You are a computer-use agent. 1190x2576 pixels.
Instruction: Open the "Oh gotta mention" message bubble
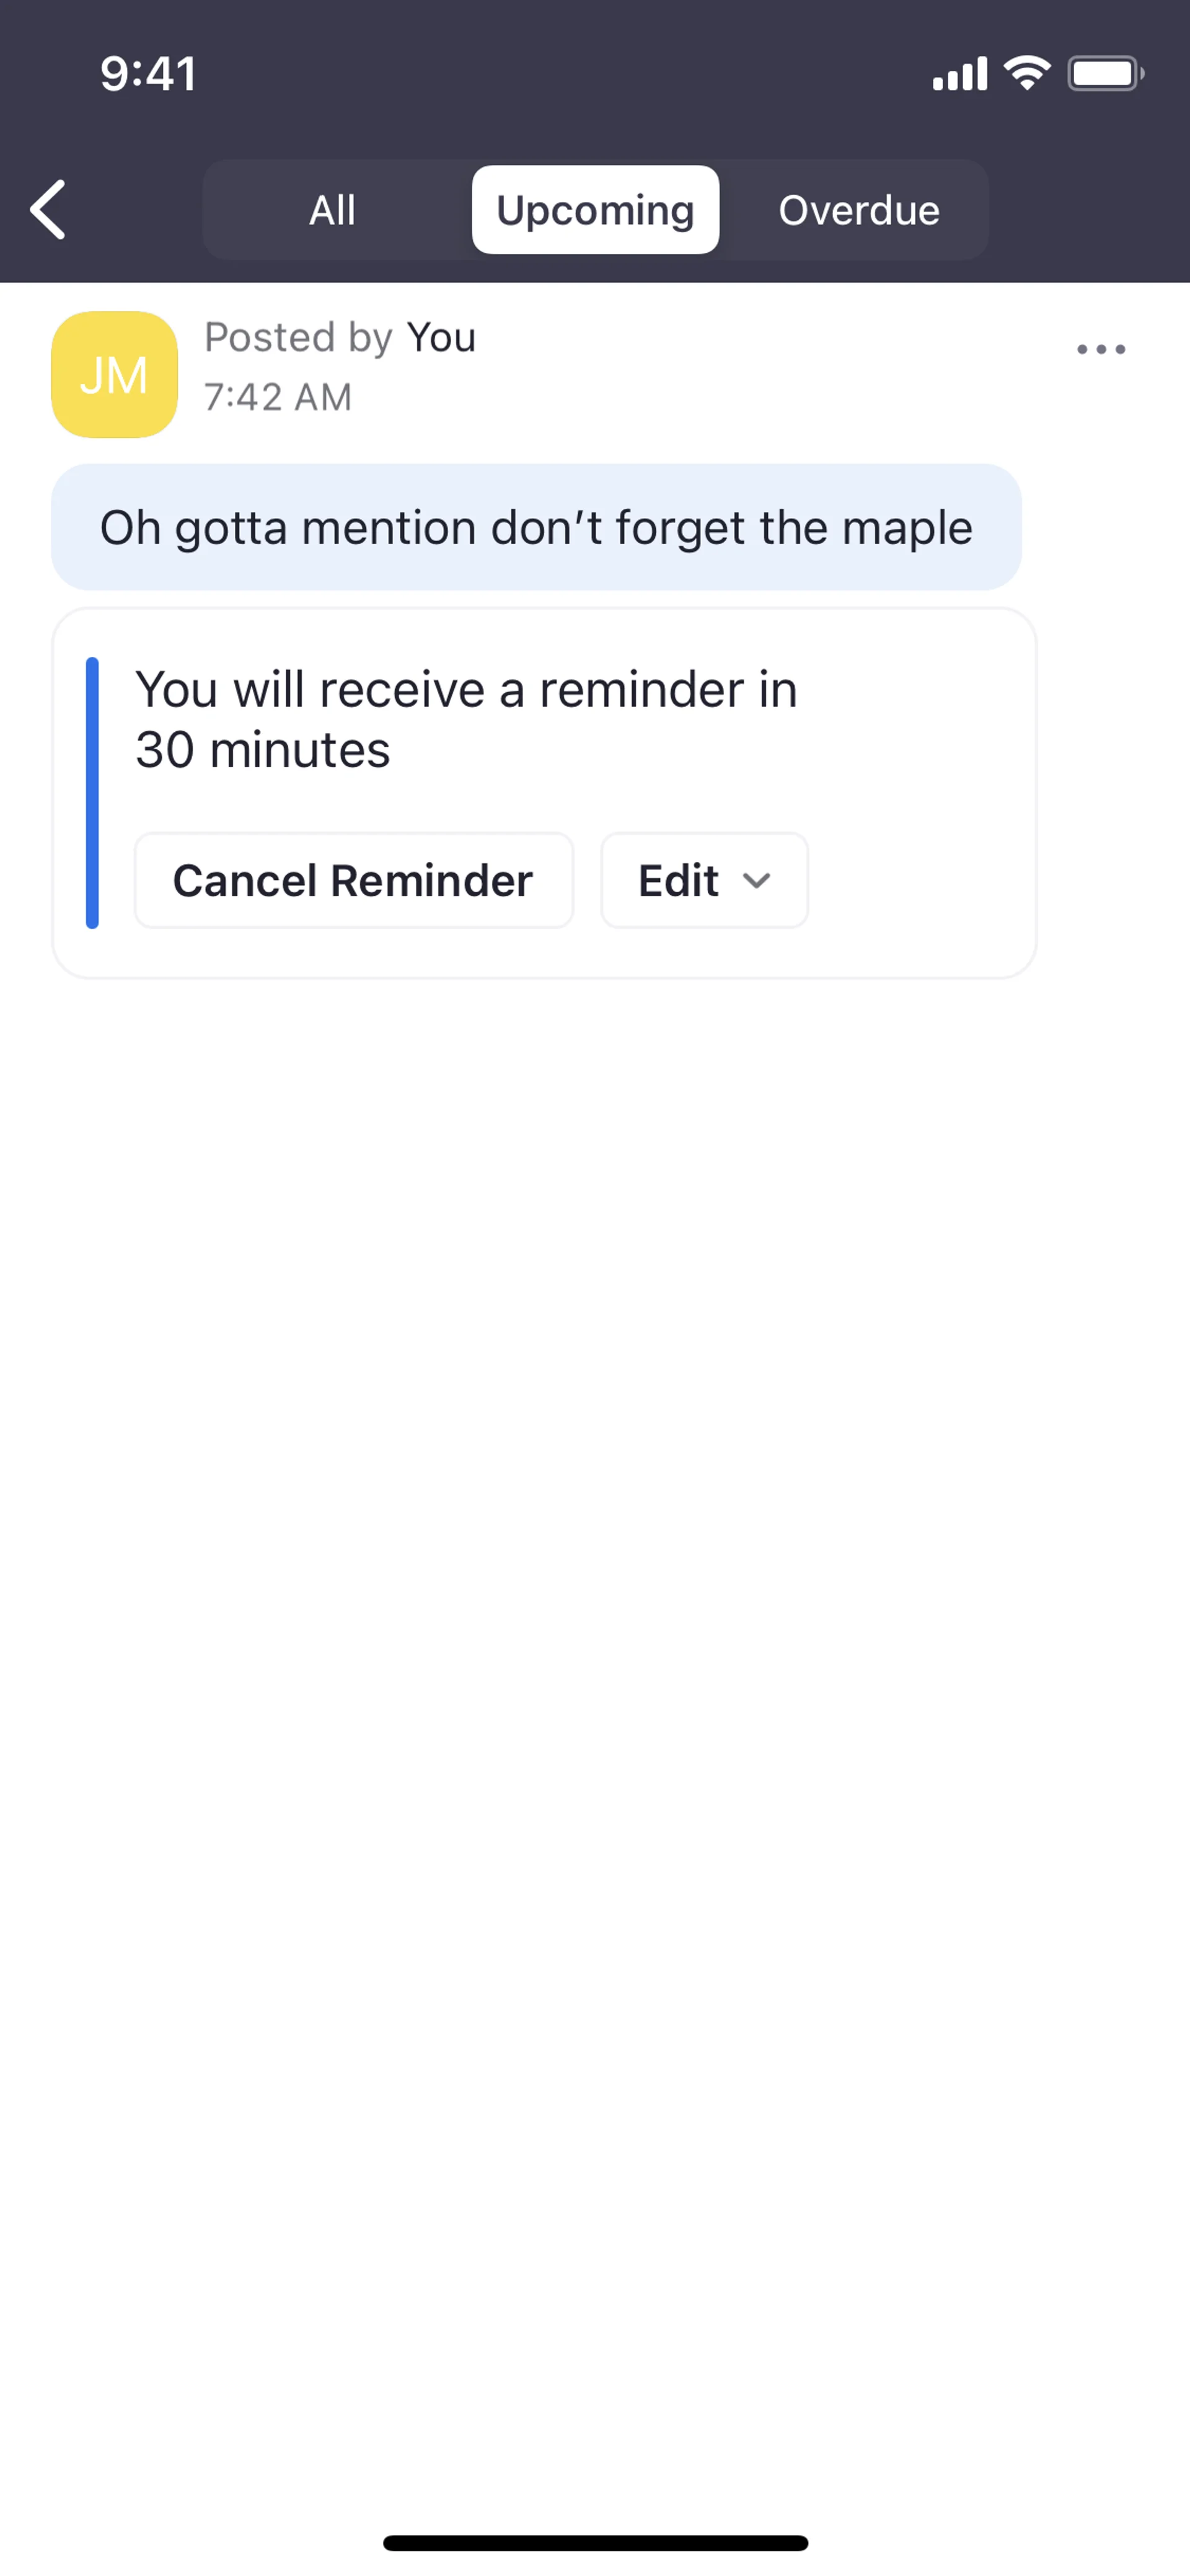tap(536, 528)
